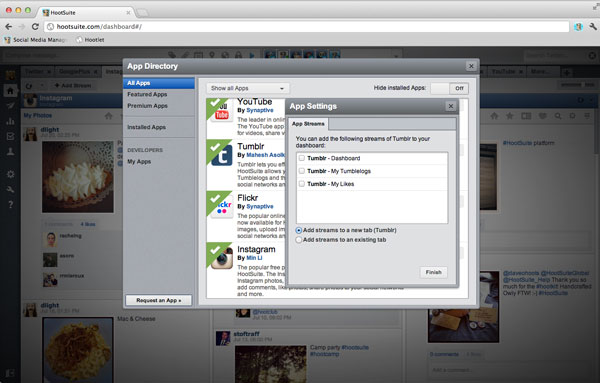Click the browser back arrow
The image size is (600, 383).
[x=8, y=26]
